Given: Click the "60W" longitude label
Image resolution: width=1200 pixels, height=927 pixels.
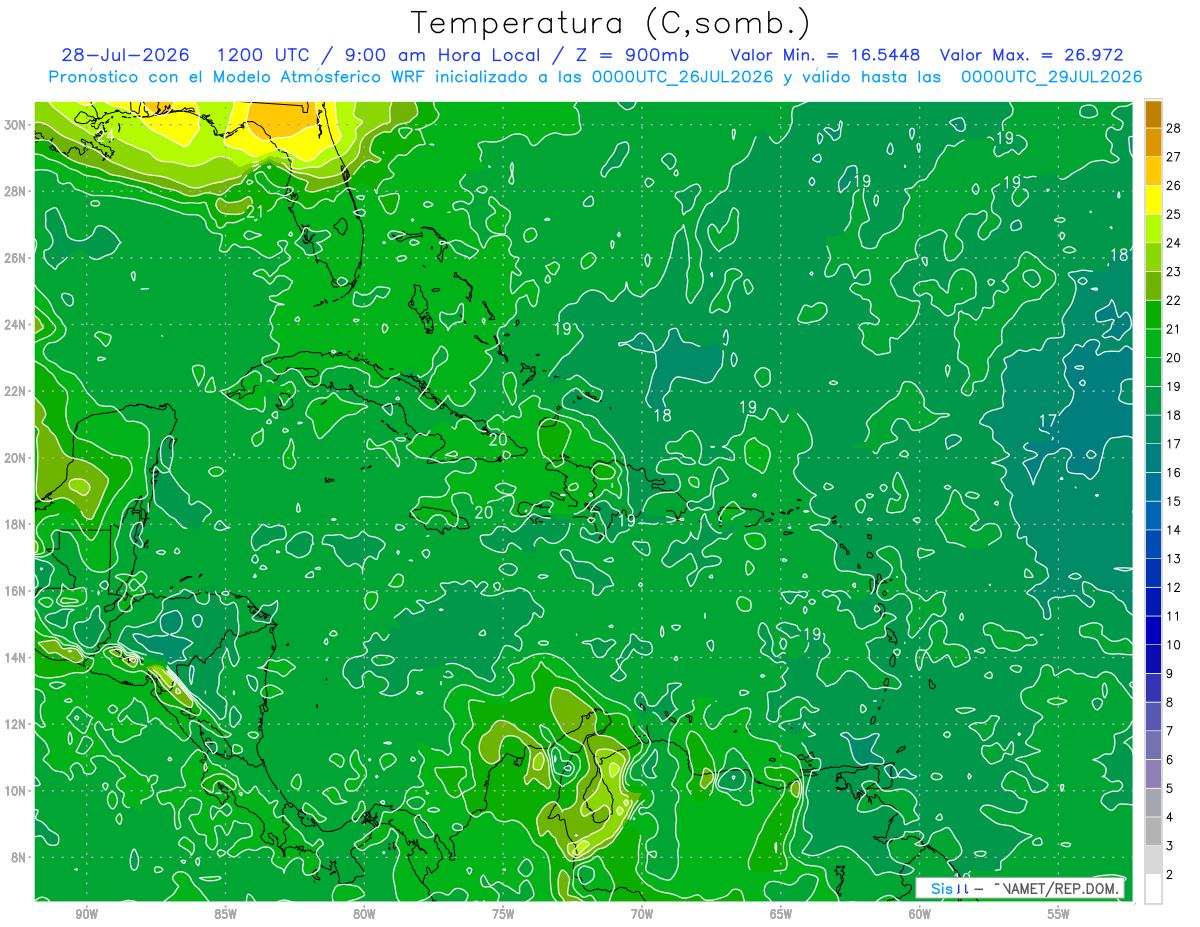Looking at the screenshot, I should (x=920, y=914).
